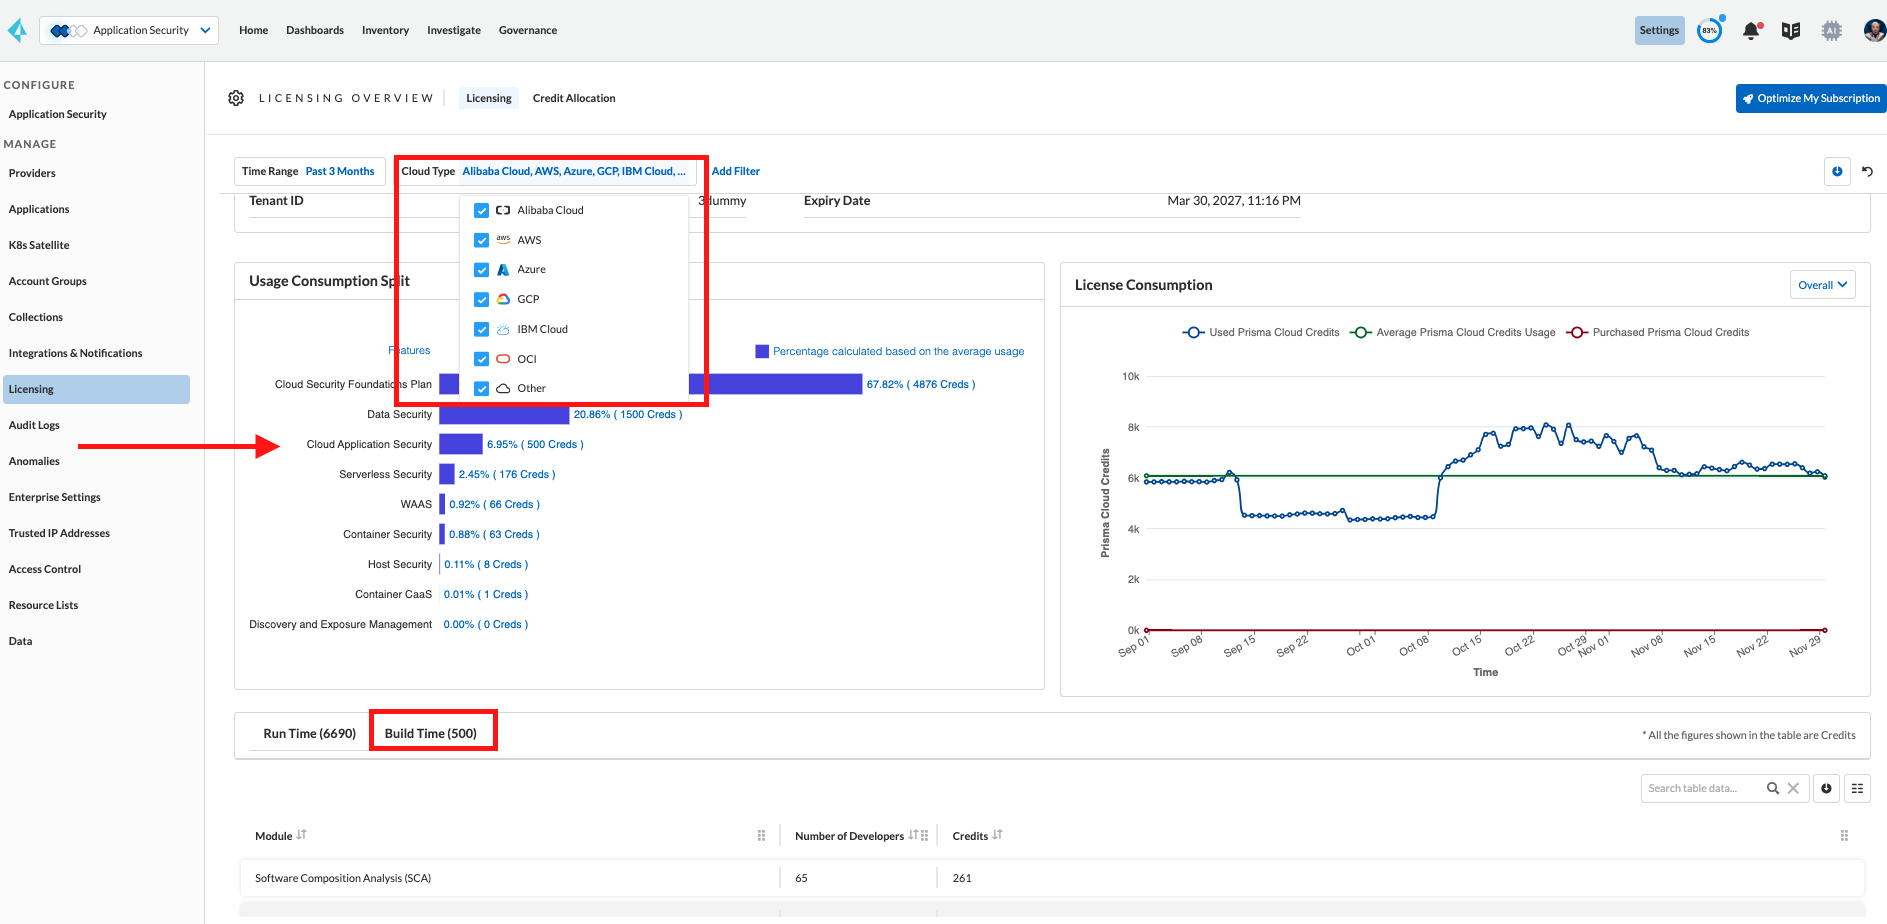Image resolution: width=1887 pixels, height=924 pixels.
Task: Click the Add Filter link
Action: [735, 172]
